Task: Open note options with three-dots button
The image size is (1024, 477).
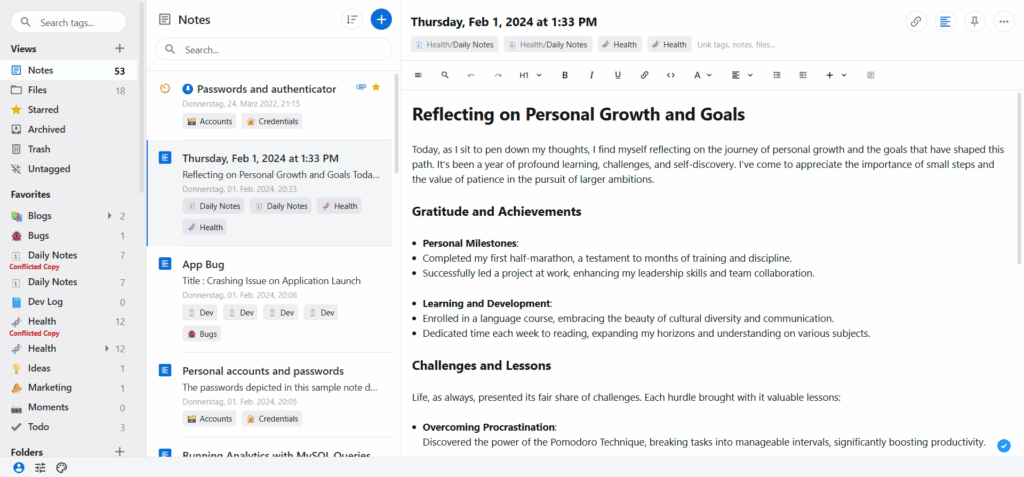Action: (1004, 22)
